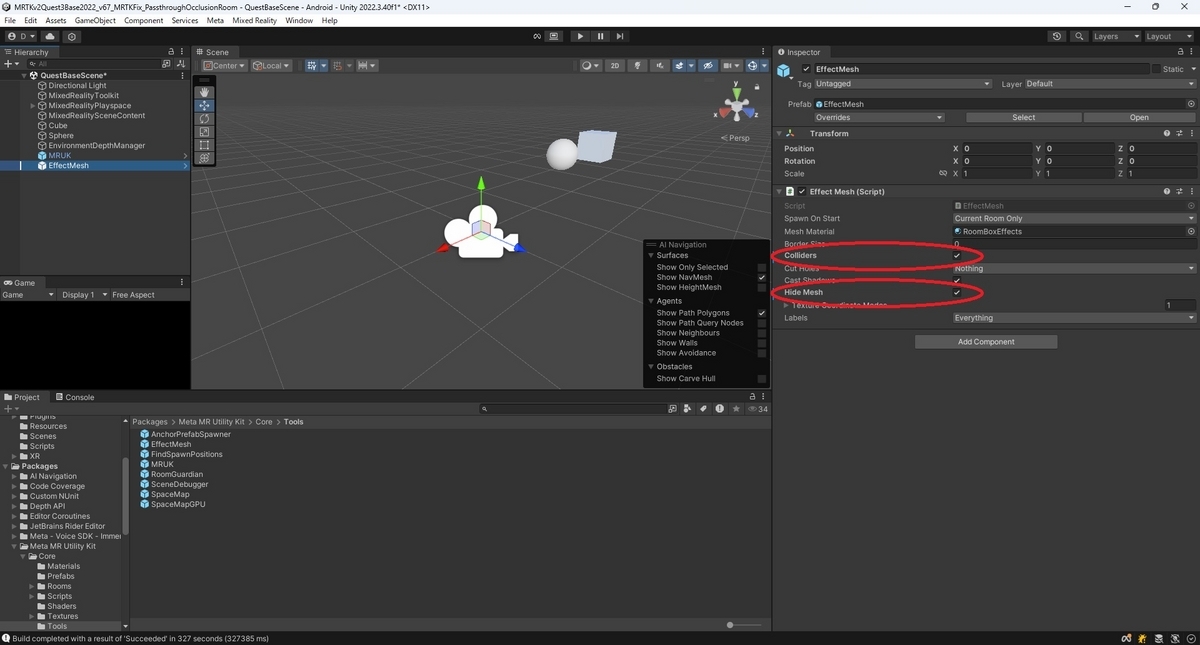
Task: Toggle scene lighting icon
Action: (x=637, y=66)
